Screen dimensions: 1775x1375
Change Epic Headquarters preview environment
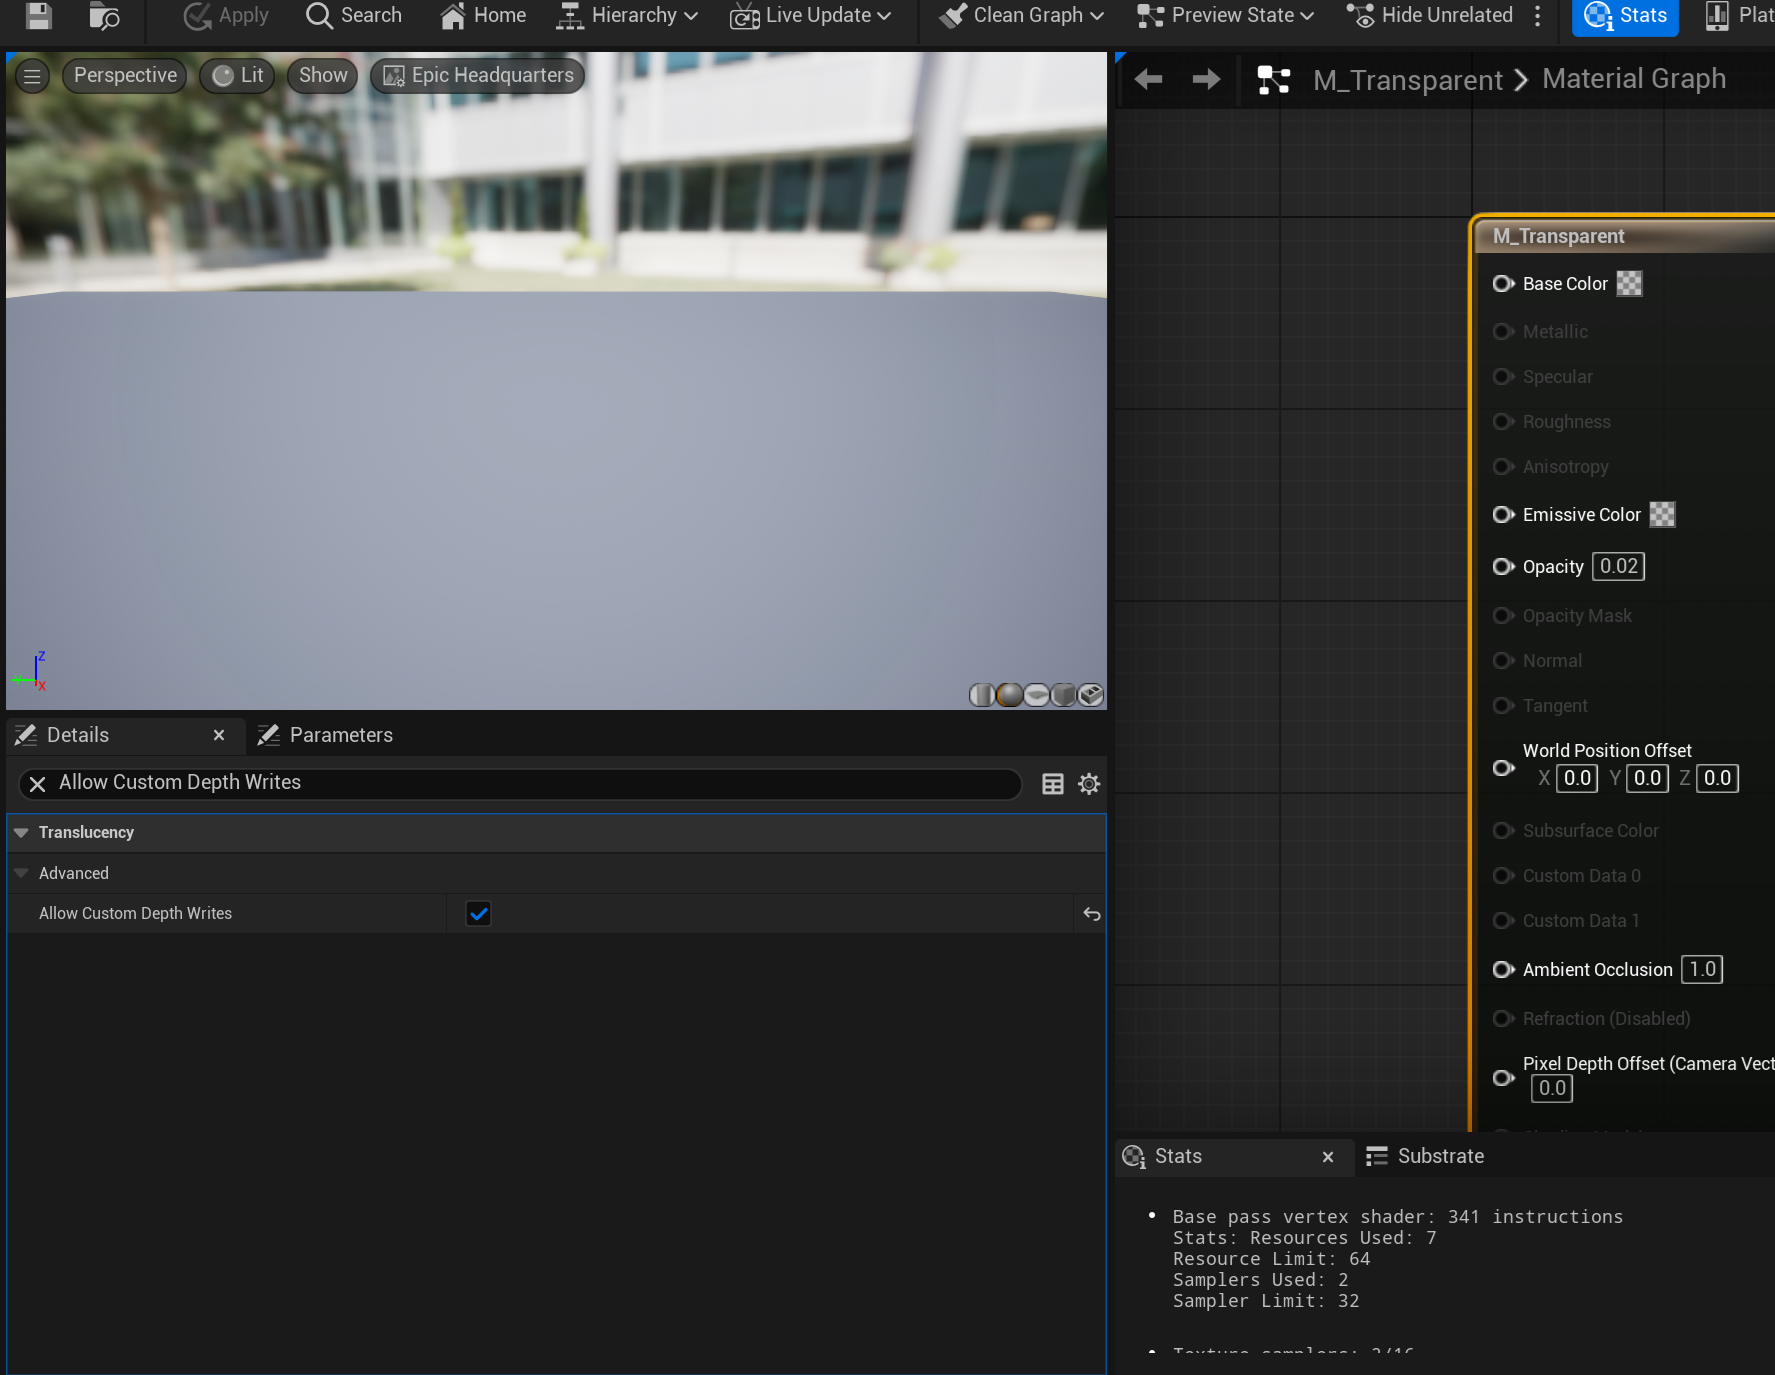(x=478, y=76)
